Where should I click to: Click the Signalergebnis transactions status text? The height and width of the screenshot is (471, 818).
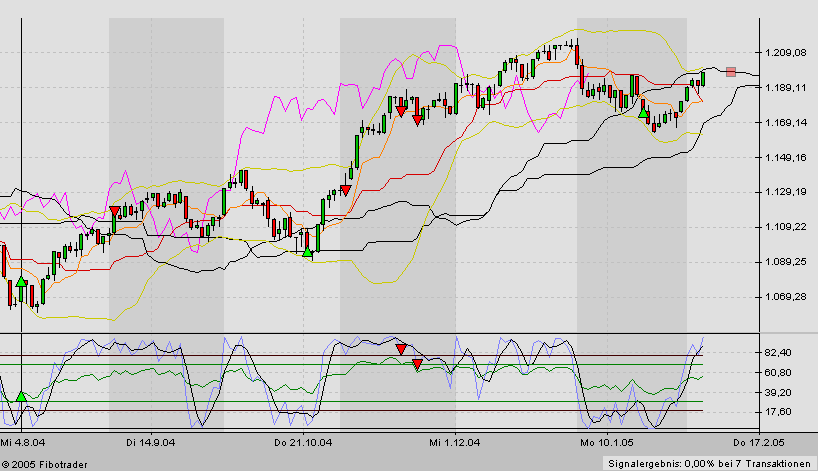point(710,463)
